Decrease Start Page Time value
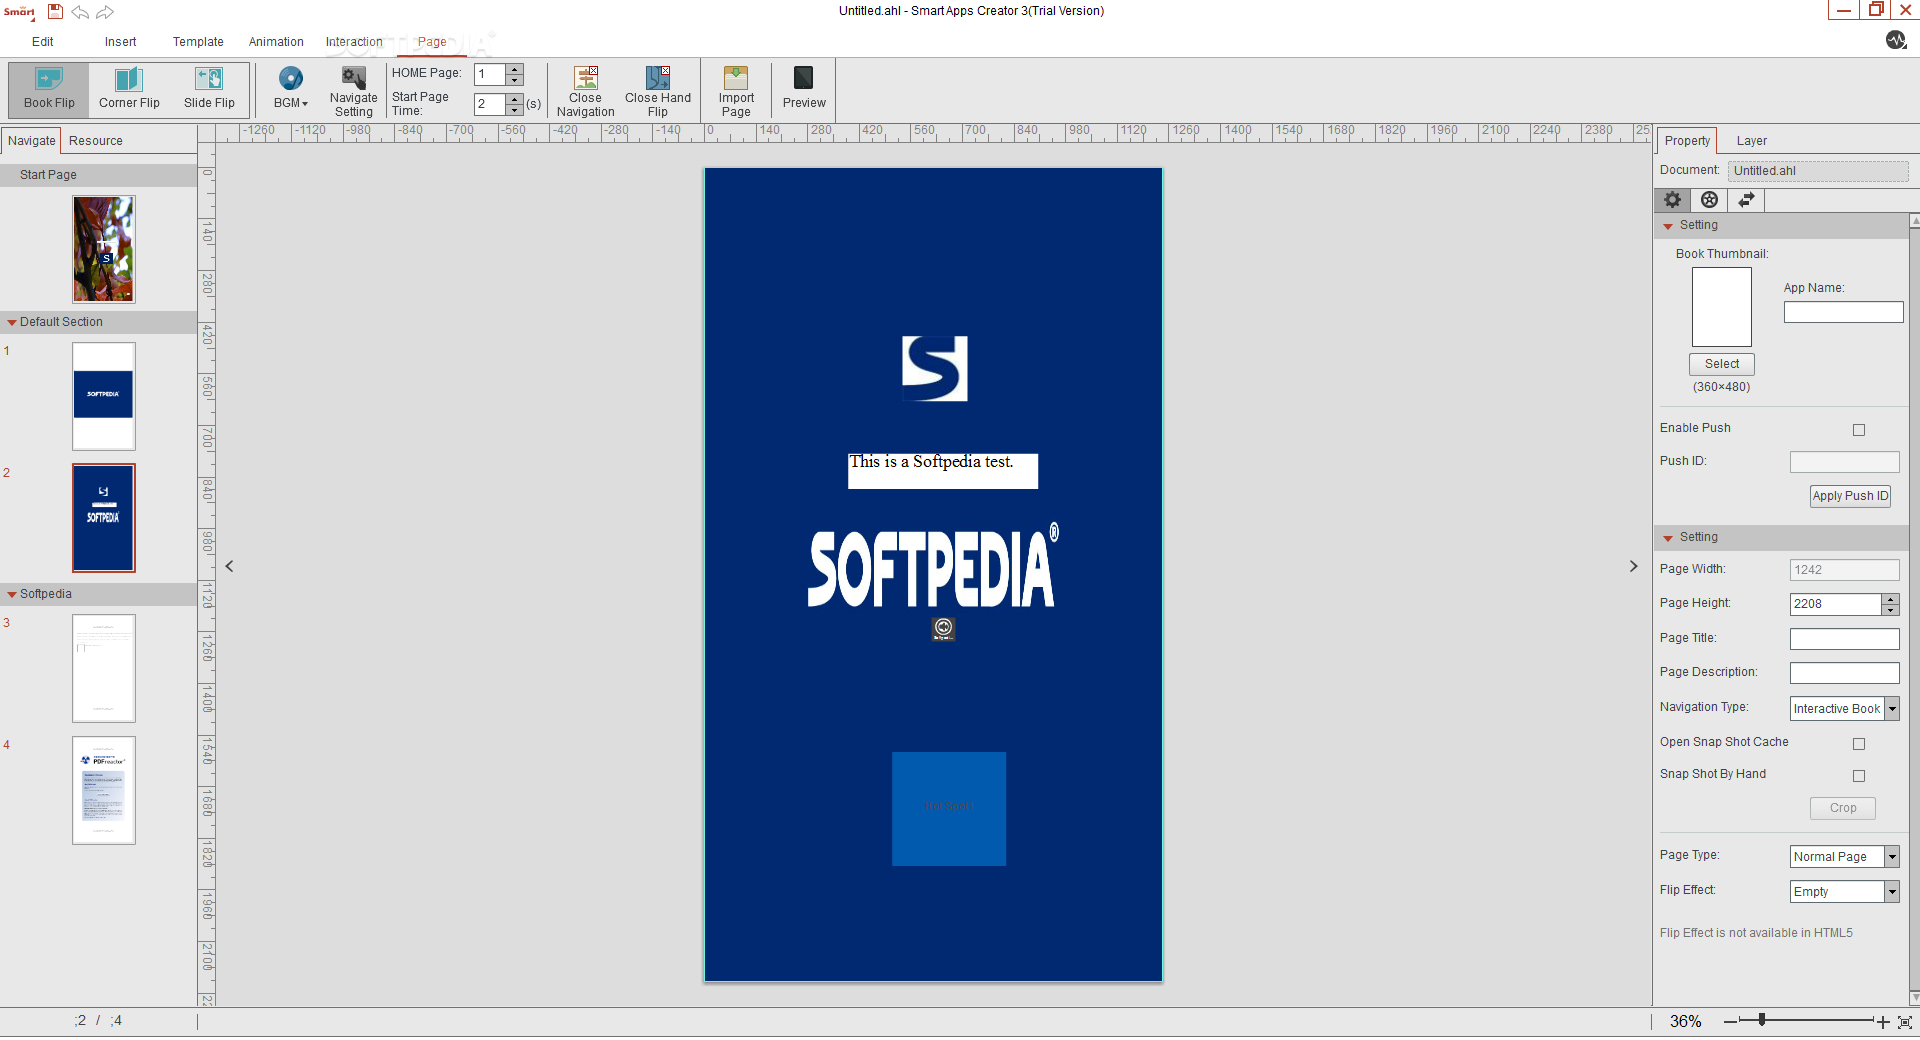The image size is (1920, 1040). tap(514, 110)
